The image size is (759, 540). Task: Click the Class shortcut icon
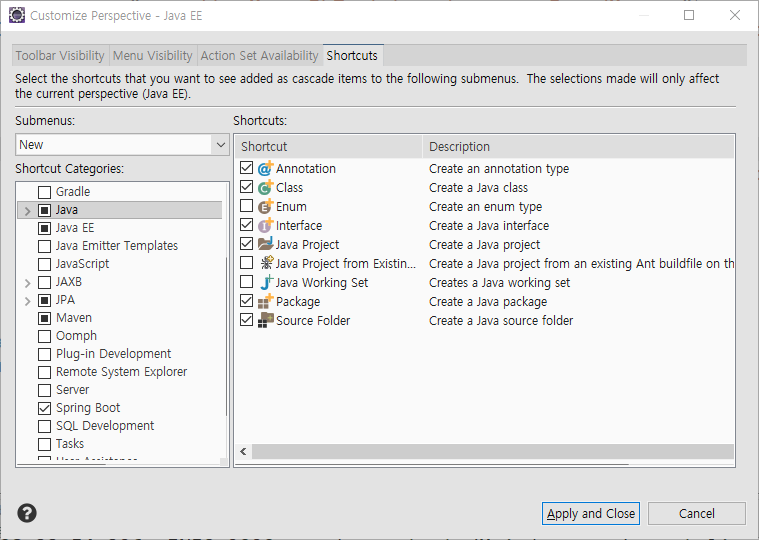[x=265, y=187]
